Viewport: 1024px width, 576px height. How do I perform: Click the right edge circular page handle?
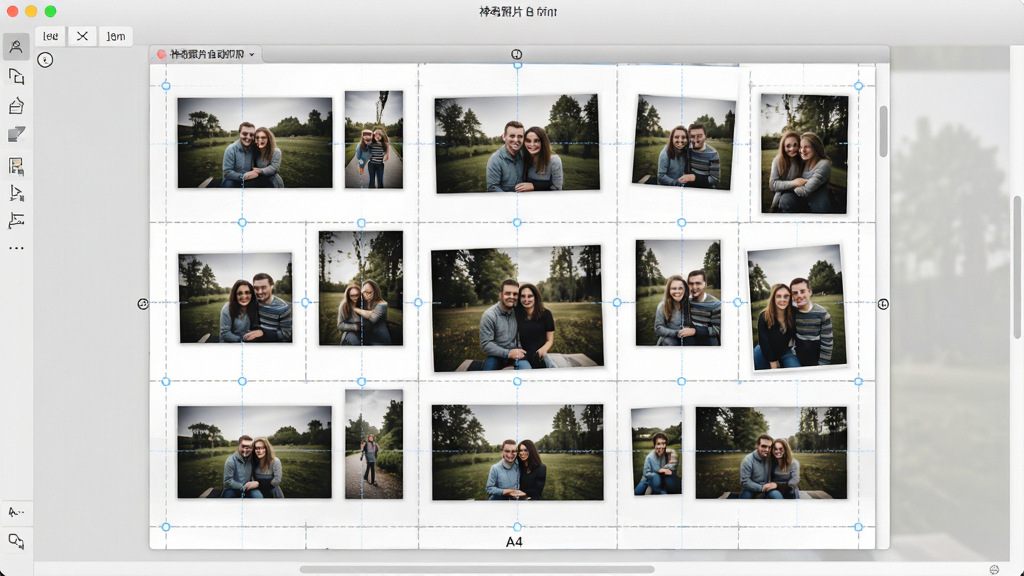pyautogui.click(x=883, y=304)
